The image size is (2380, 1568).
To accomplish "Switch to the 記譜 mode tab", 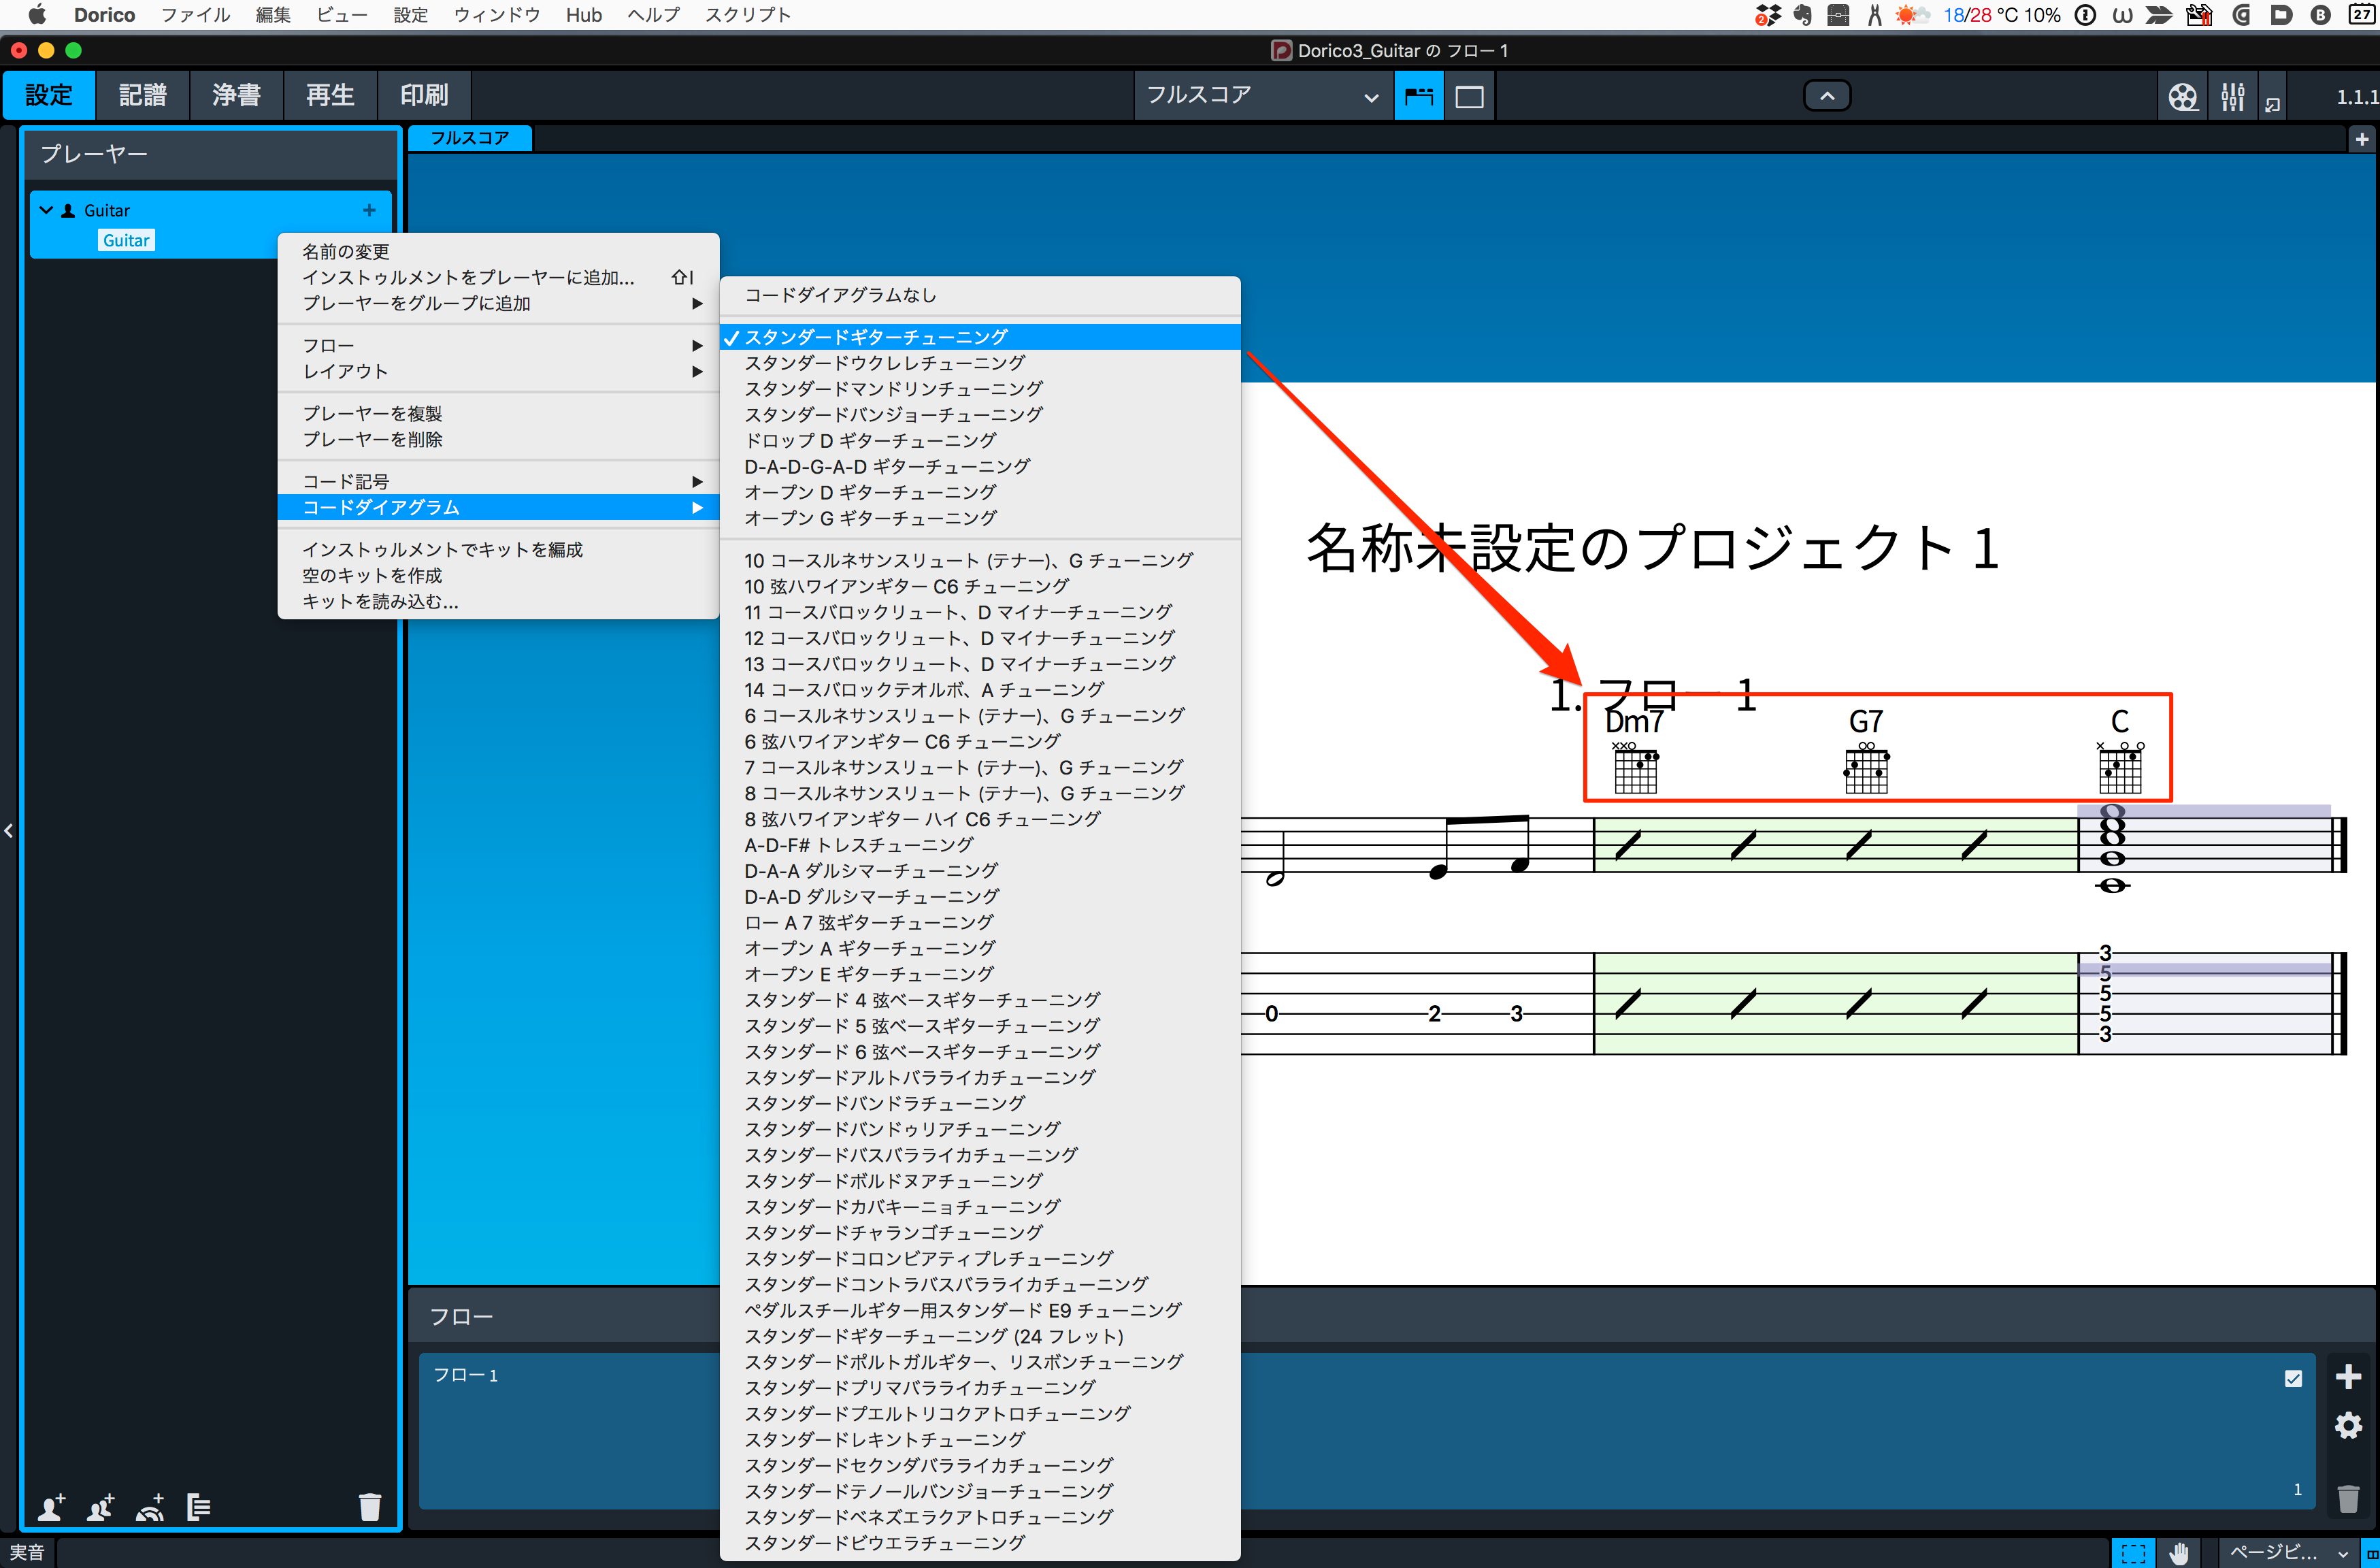I will click(x=142, y=96).
